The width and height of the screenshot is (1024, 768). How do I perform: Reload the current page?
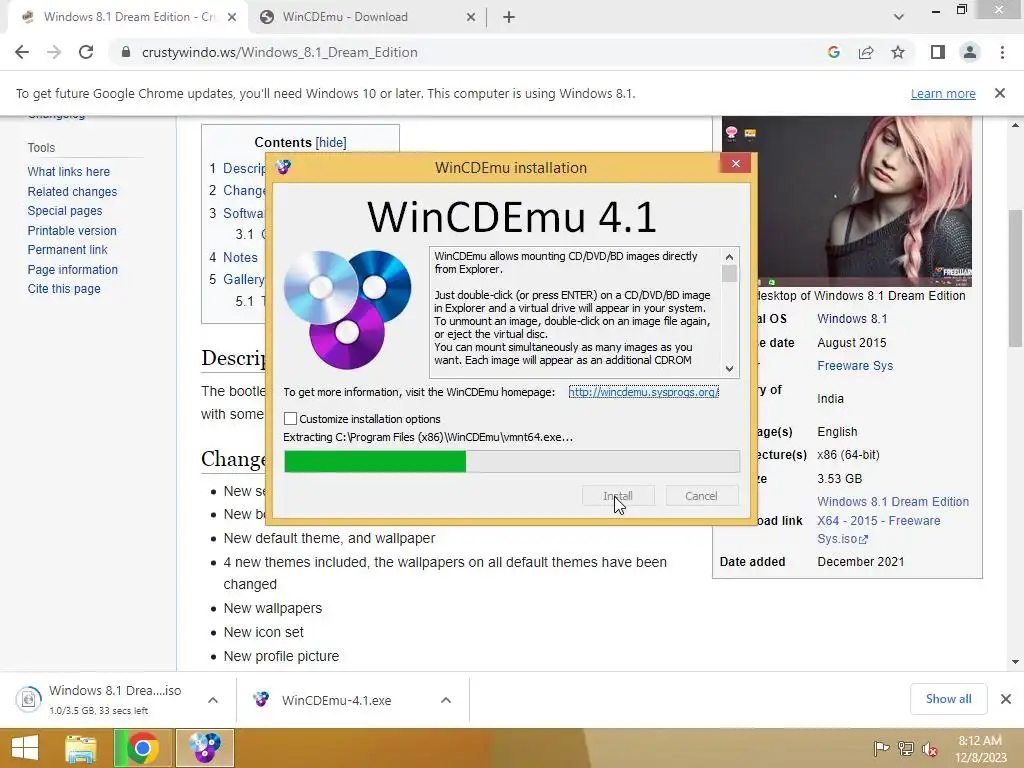tap(86, 52)
